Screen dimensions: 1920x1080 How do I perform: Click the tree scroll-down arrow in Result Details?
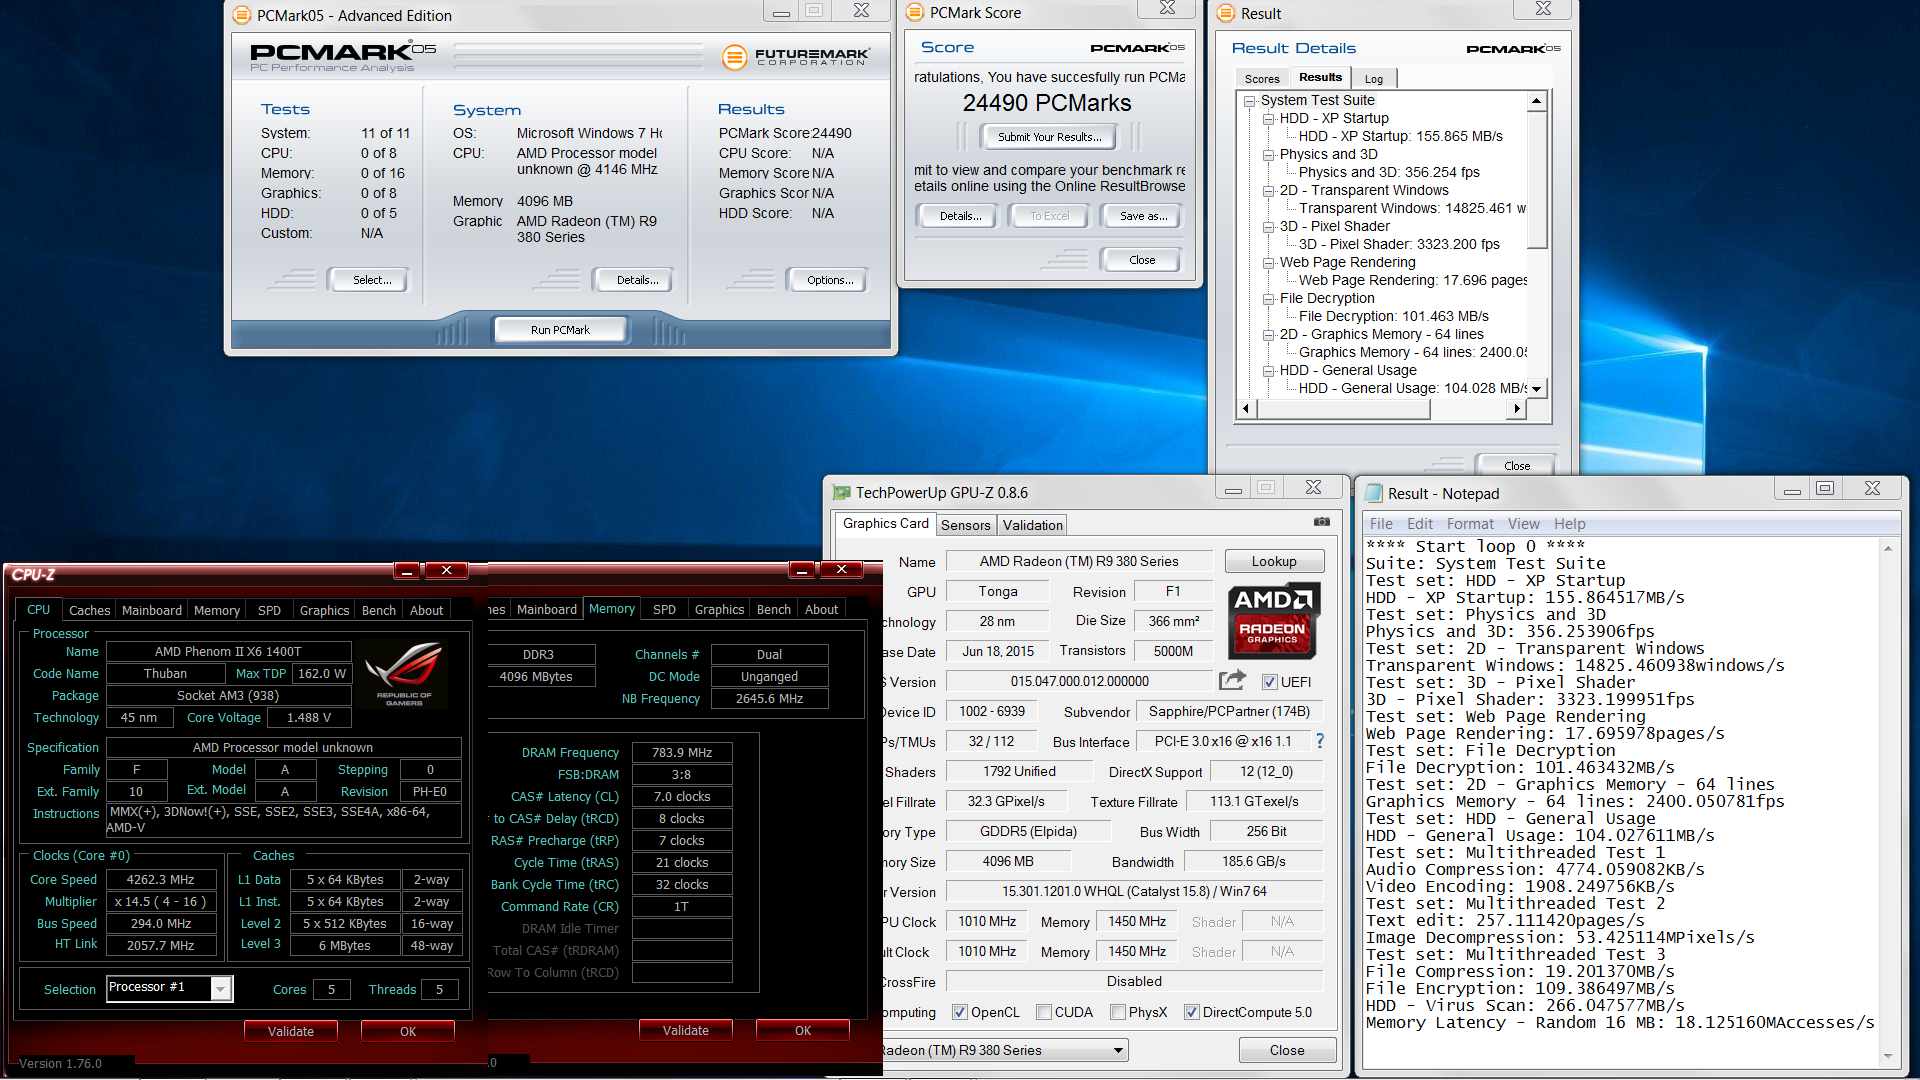click(x=1537, y=389)
